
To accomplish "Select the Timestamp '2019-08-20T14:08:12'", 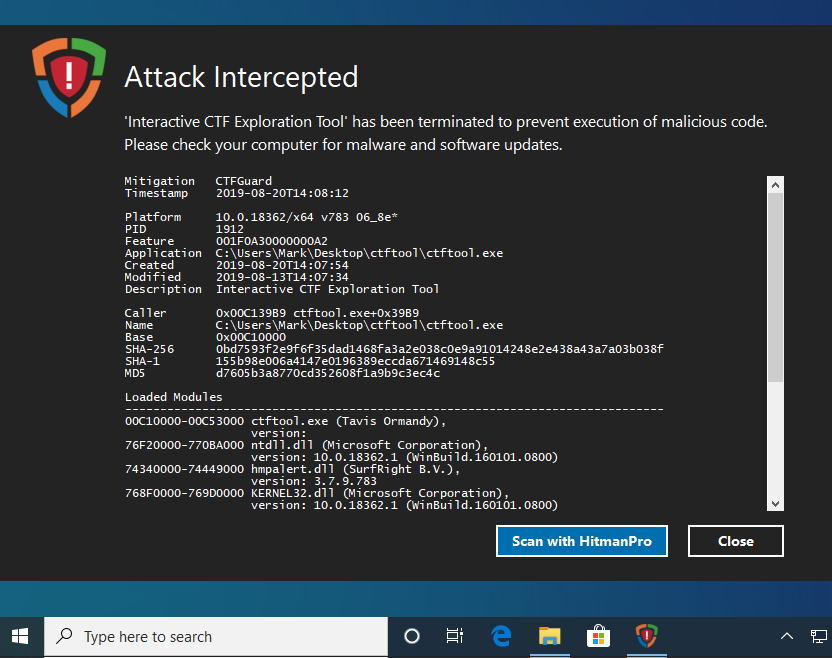I will coord(282,193).
